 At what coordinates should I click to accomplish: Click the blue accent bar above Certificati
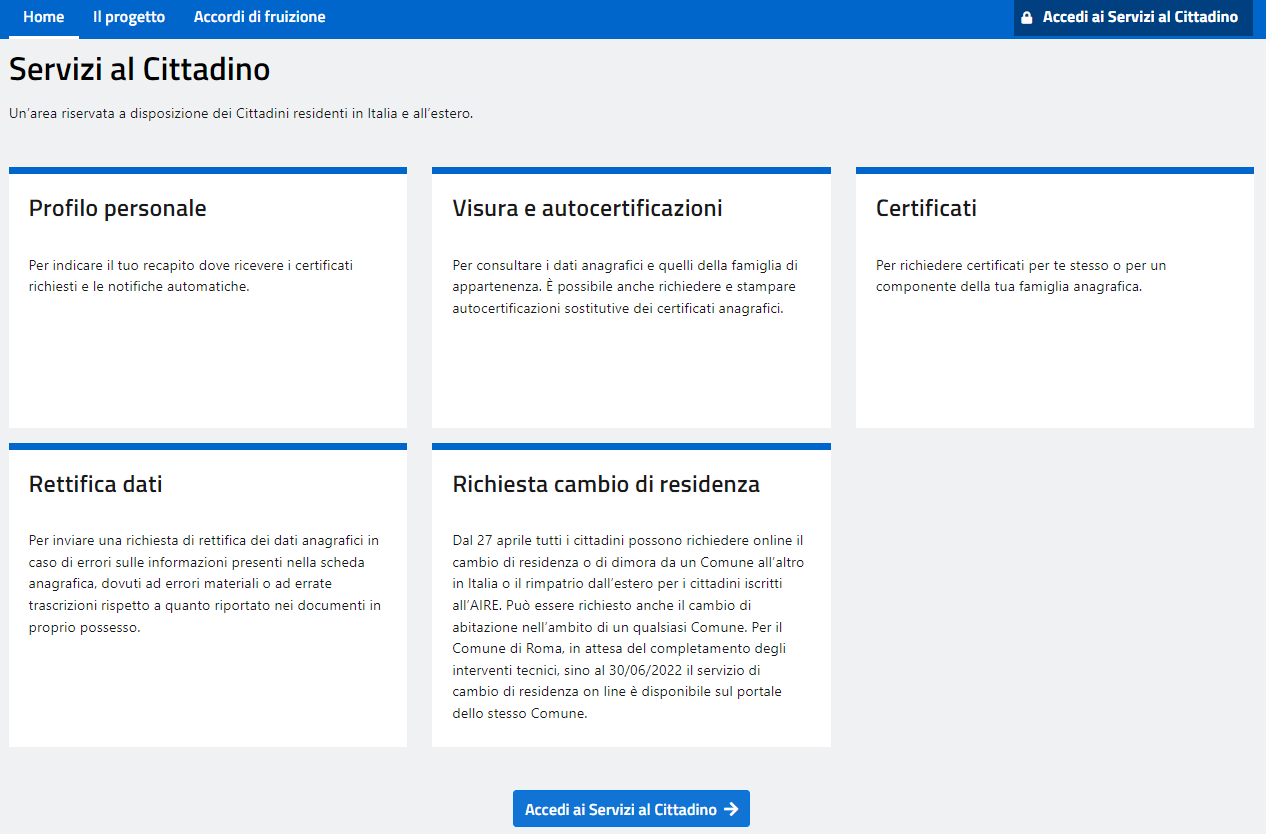point(1054,169)
